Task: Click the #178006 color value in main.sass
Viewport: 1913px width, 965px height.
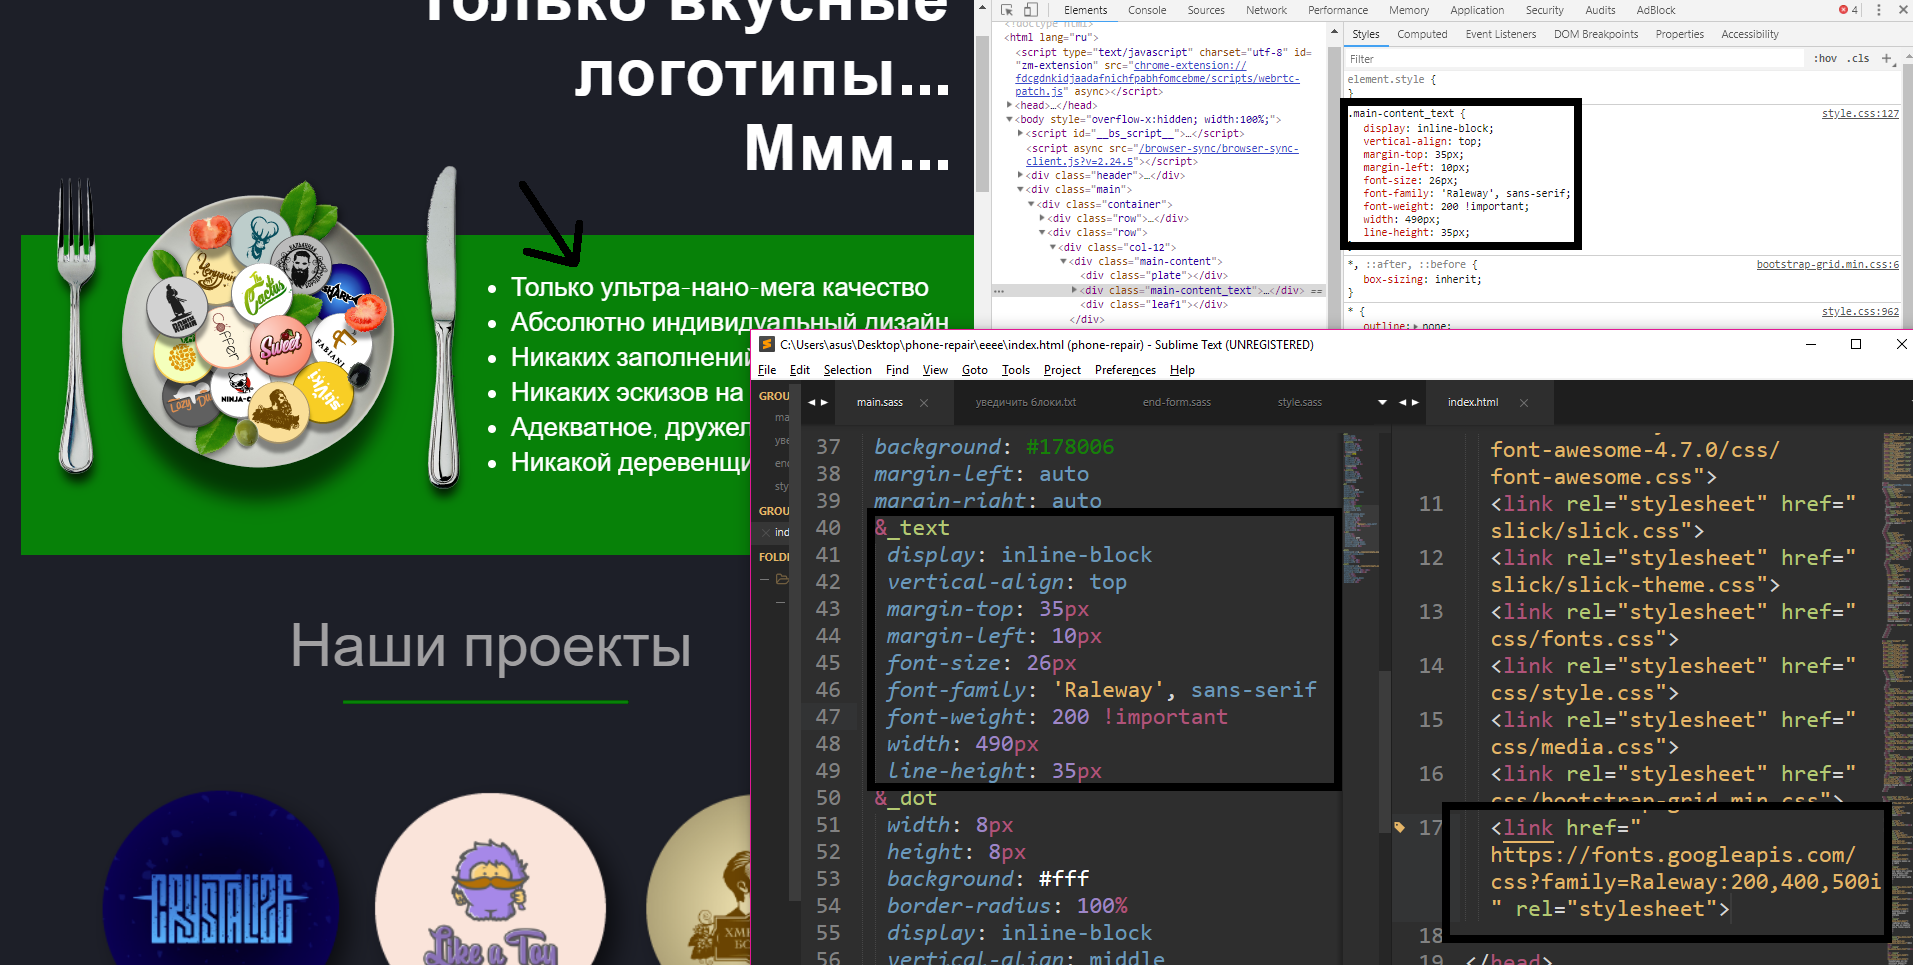Action: point(1069,447)
